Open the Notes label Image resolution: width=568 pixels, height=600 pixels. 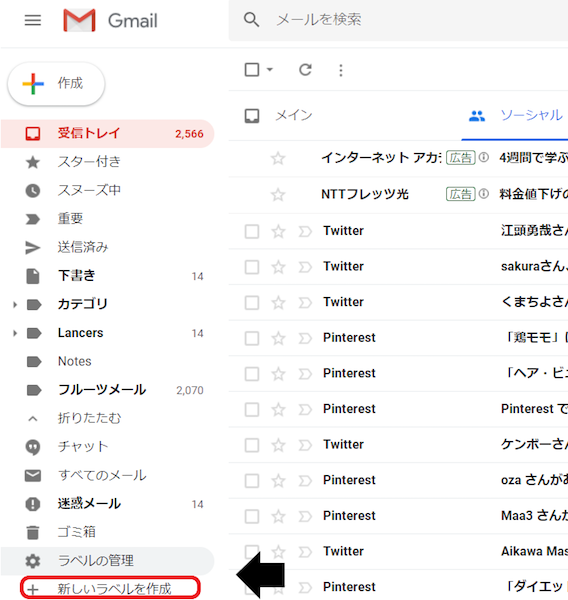pyautogui.click(x=107, y=361)
